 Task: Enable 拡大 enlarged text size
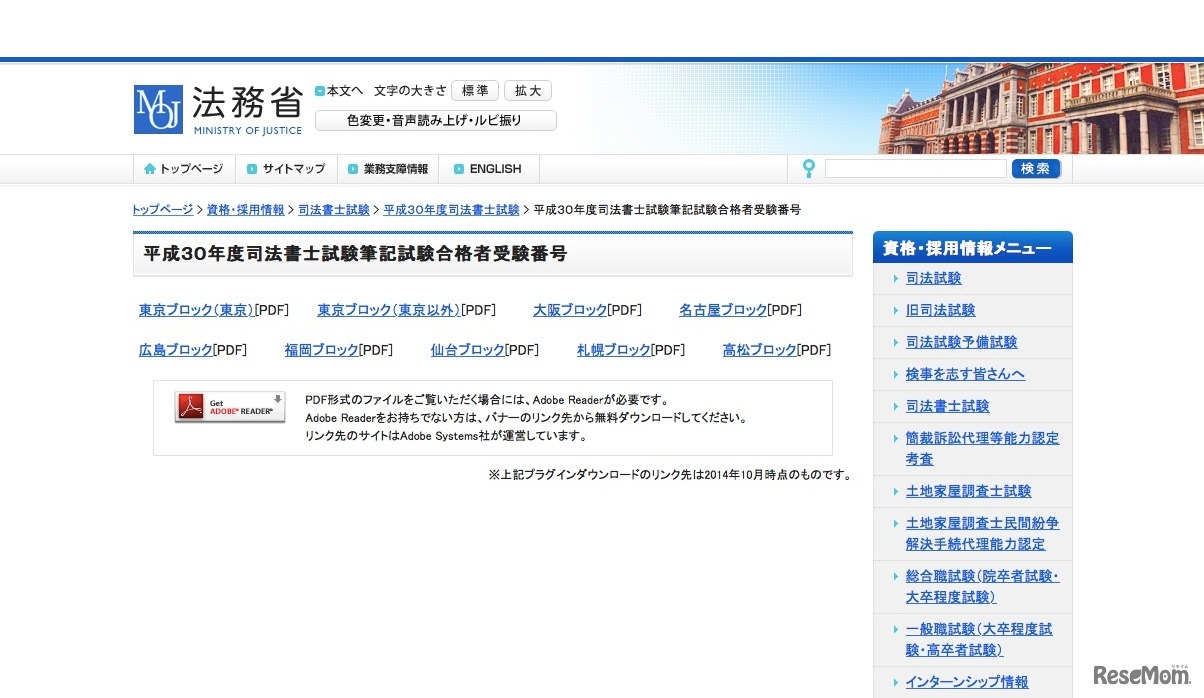[x=527, y=90]
